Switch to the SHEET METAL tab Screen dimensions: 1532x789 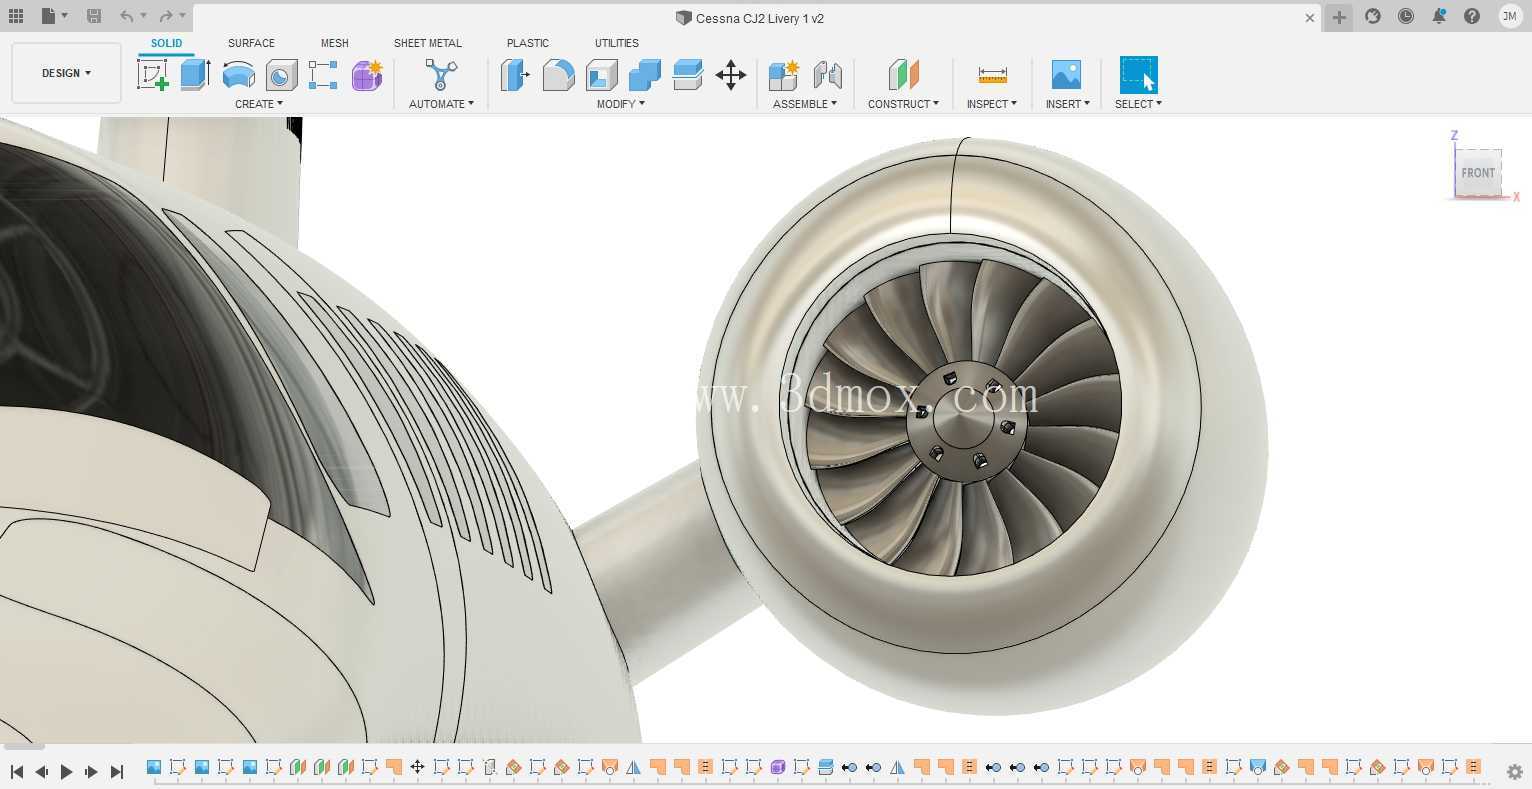coord(428,43)
